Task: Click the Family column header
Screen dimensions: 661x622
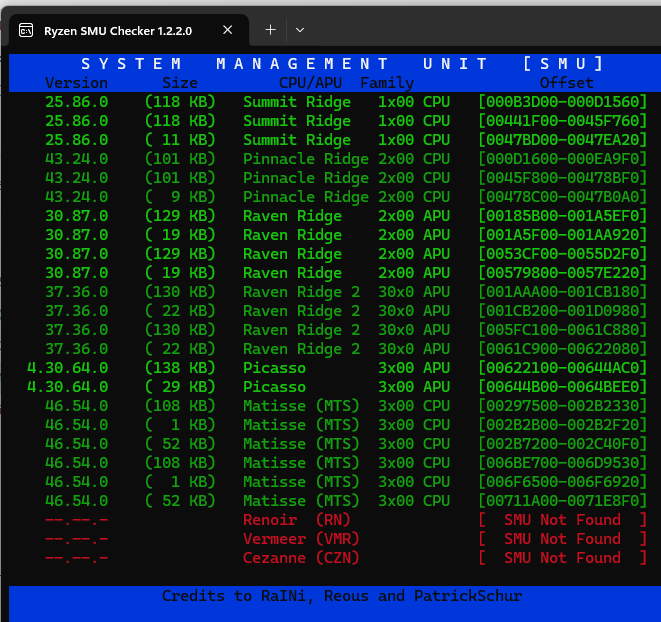Action: [386, 83]
